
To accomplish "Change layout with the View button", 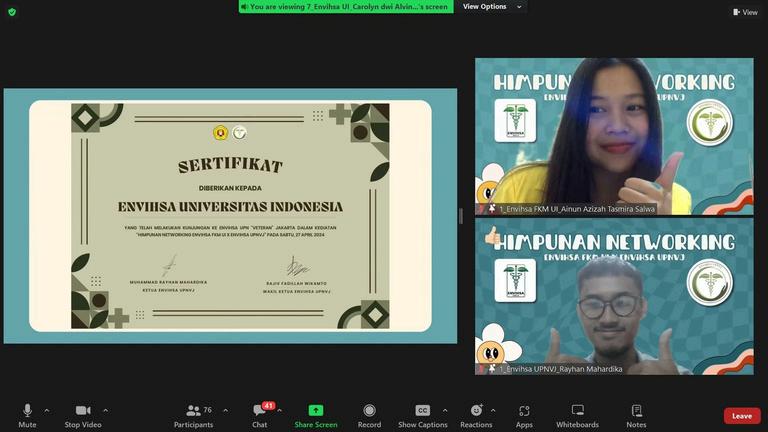I will tap(745, 12).
